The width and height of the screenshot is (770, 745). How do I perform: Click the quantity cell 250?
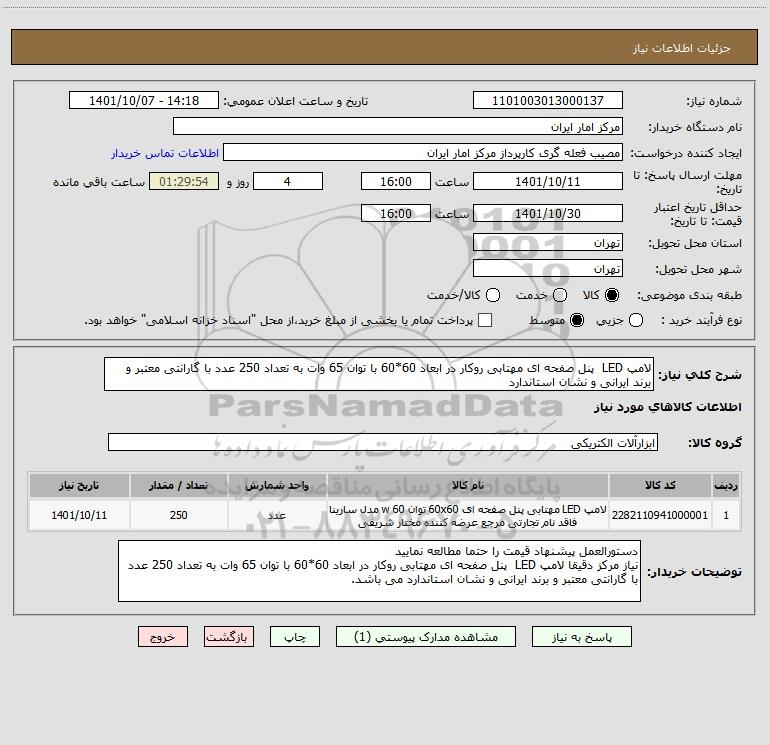179,515
